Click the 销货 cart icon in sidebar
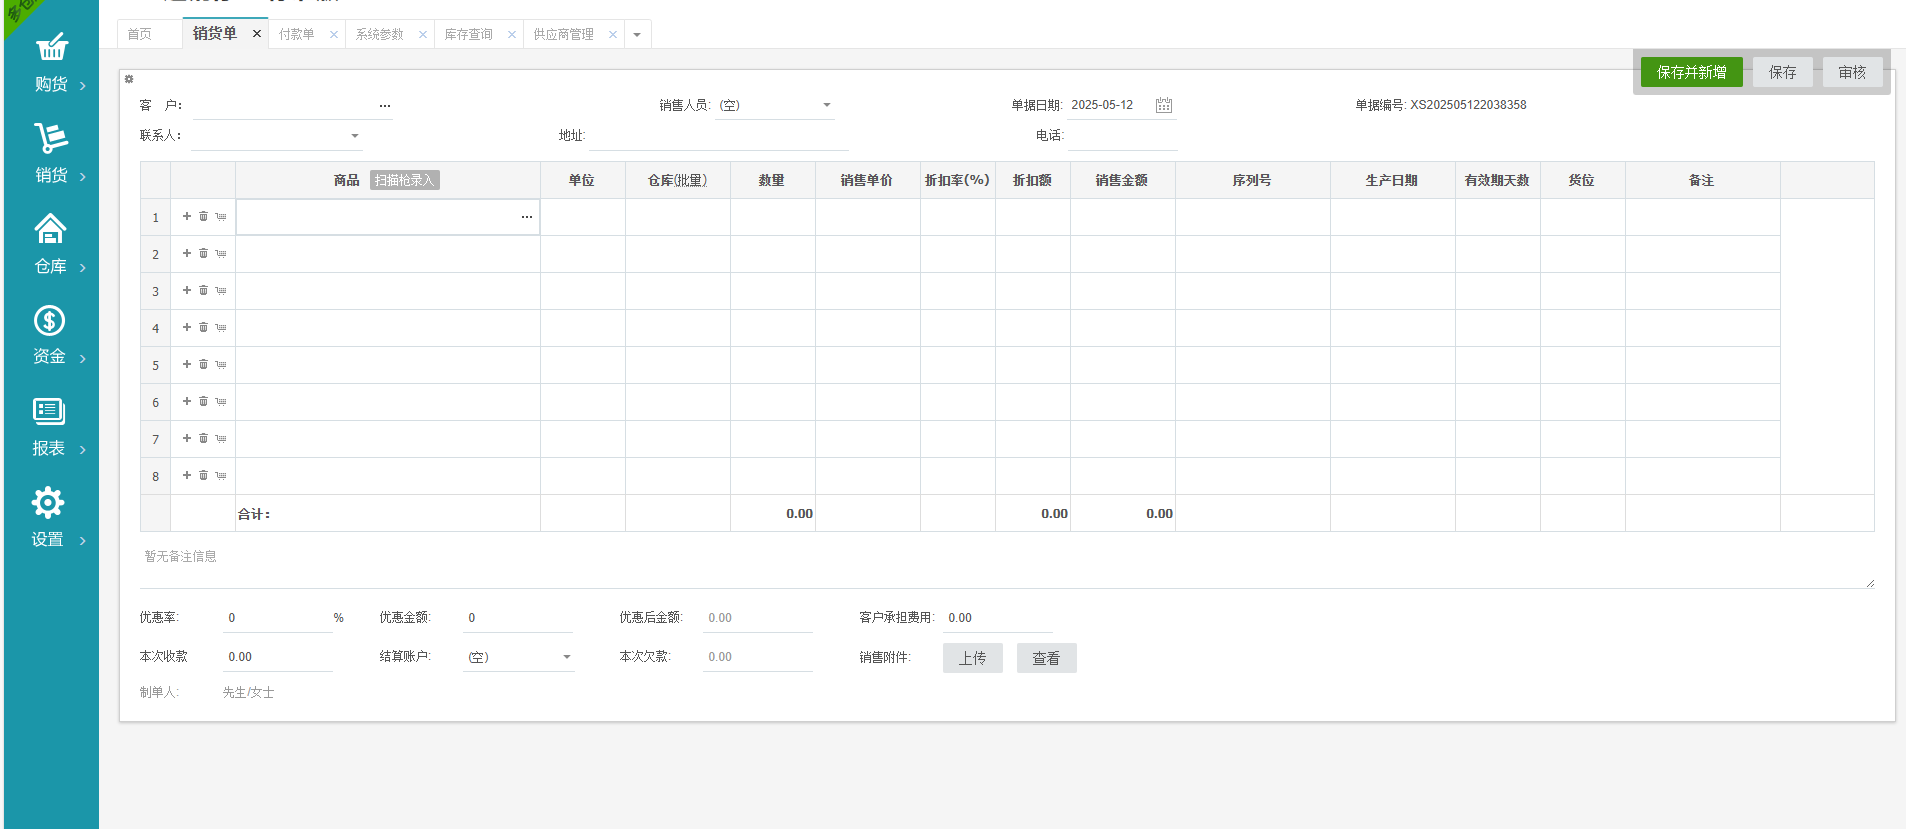Image resolution: width=1906 pixels, height=829 pixels. click(51, 138)
